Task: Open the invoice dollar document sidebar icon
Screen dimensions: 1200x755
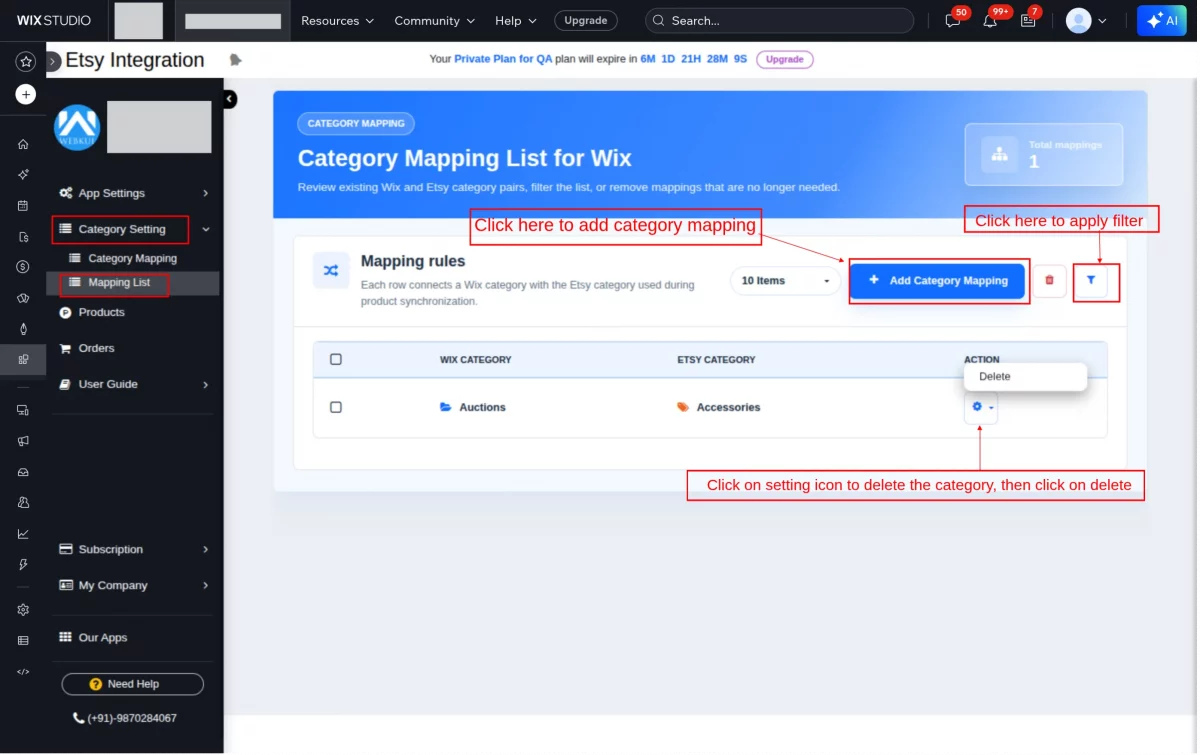Action: click(x=23, y=237)
